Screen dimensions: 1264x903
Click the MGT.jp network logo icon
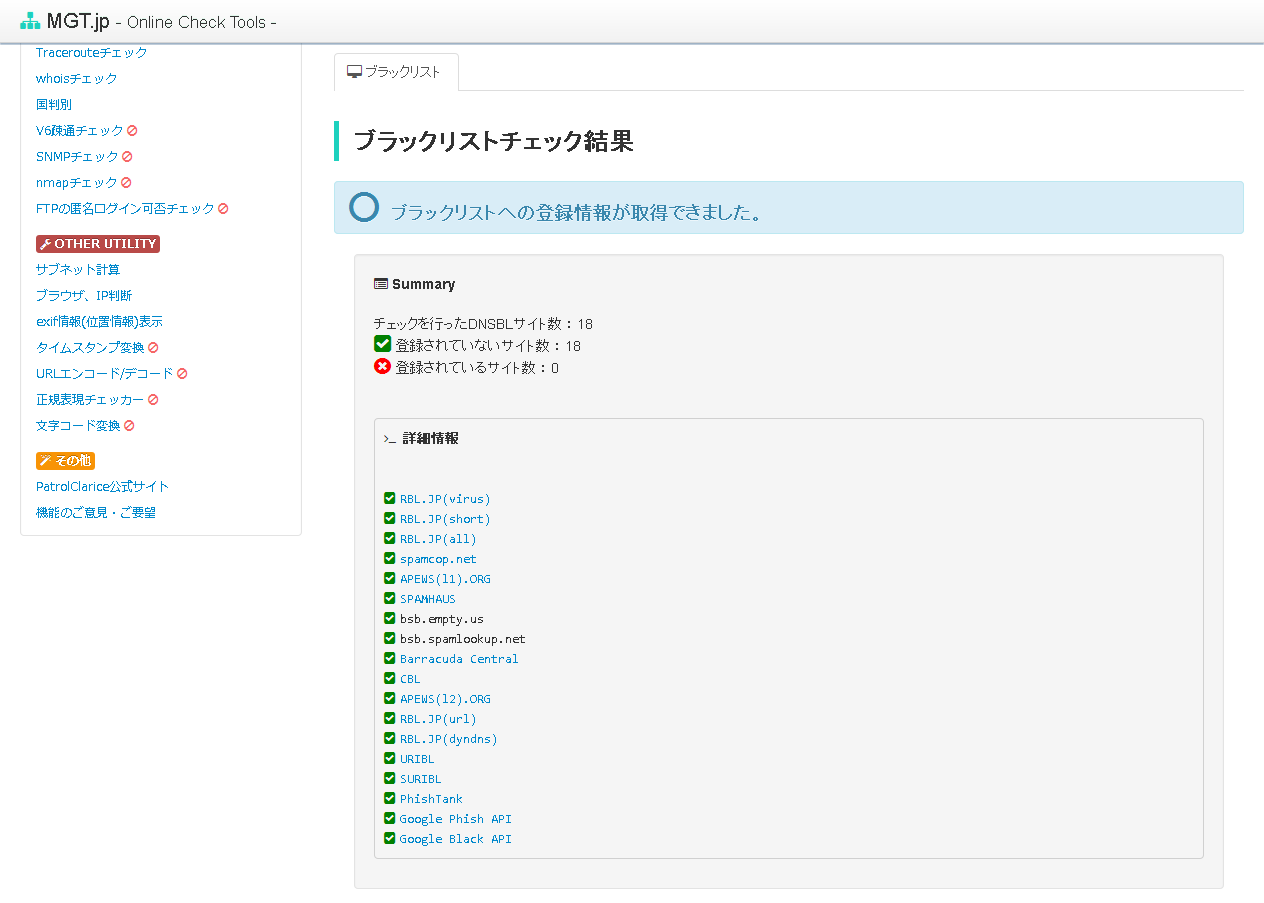tap(30, 21)
